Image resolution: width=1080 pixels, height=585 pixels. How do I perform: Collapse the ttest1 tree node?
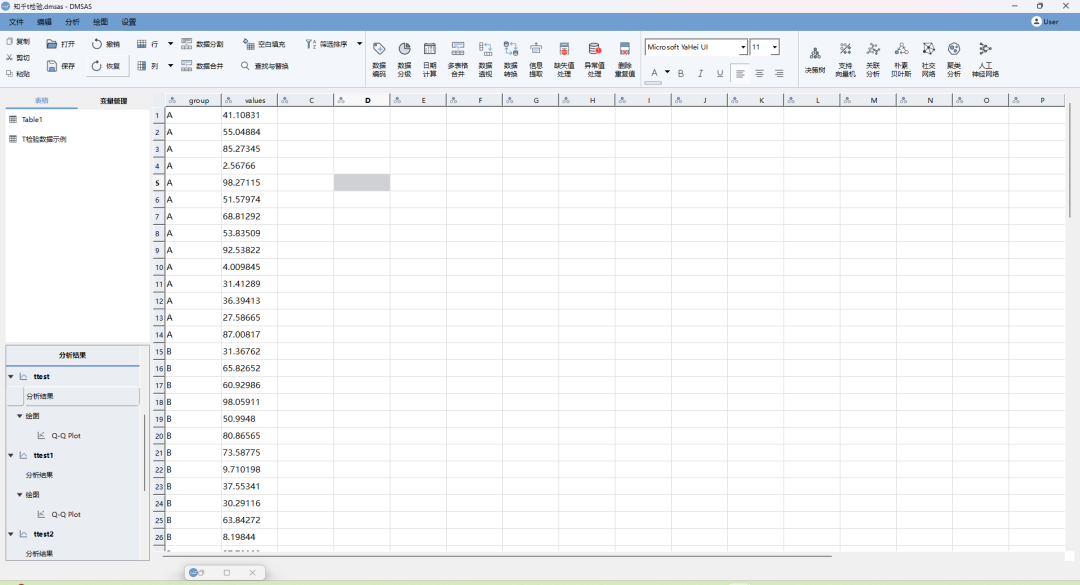(11, 455)
